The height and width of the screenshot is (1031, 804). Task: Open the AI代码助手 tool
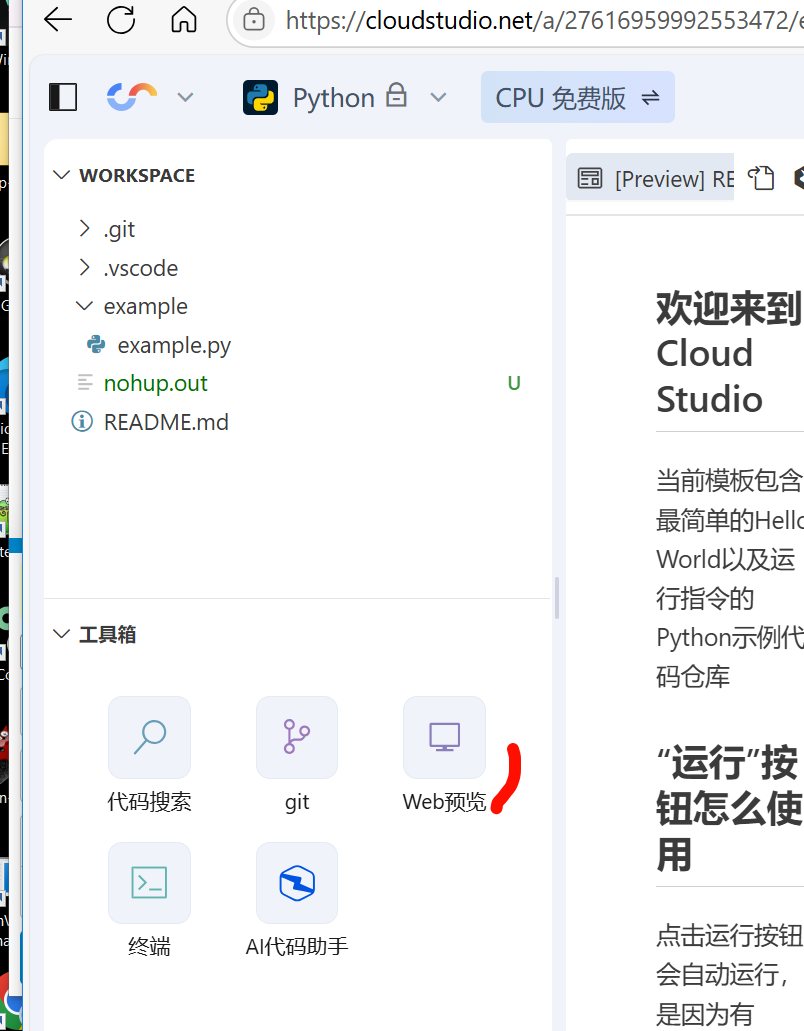[x=297, y=883]
